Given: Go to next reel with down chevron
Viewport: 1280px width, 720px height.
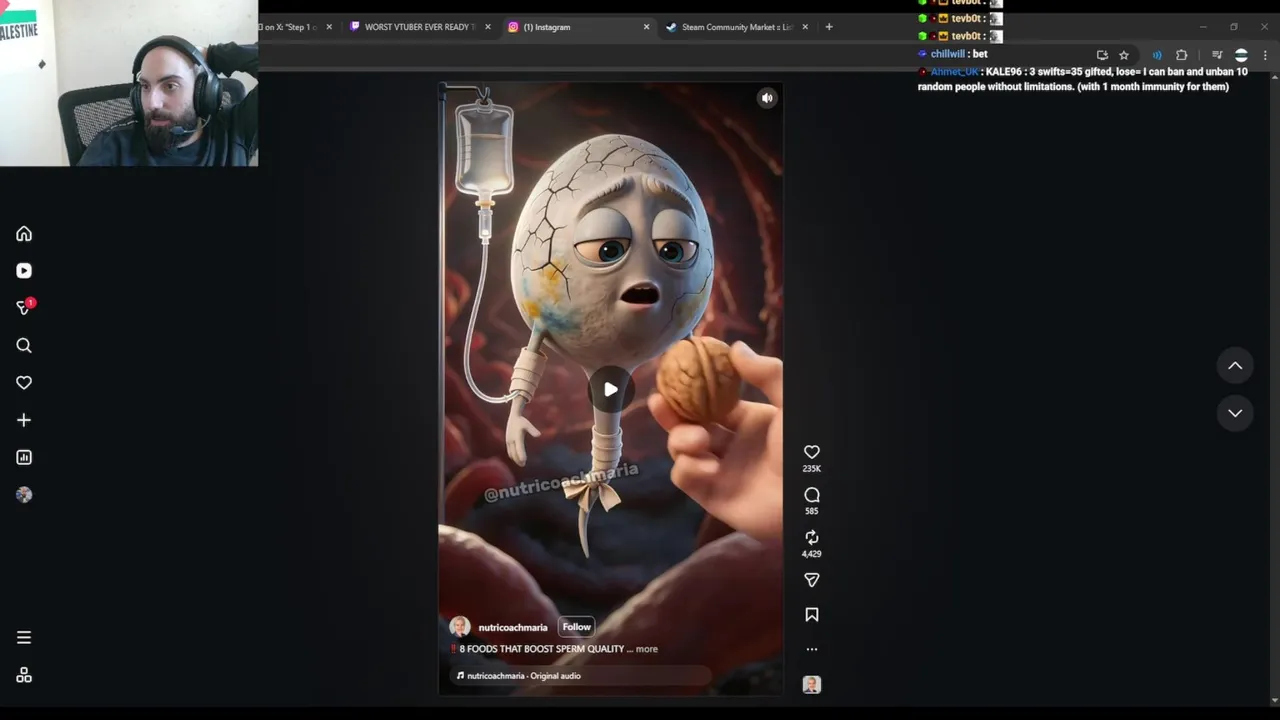Looking at the screenshot, I should [x=1235, y=413].
